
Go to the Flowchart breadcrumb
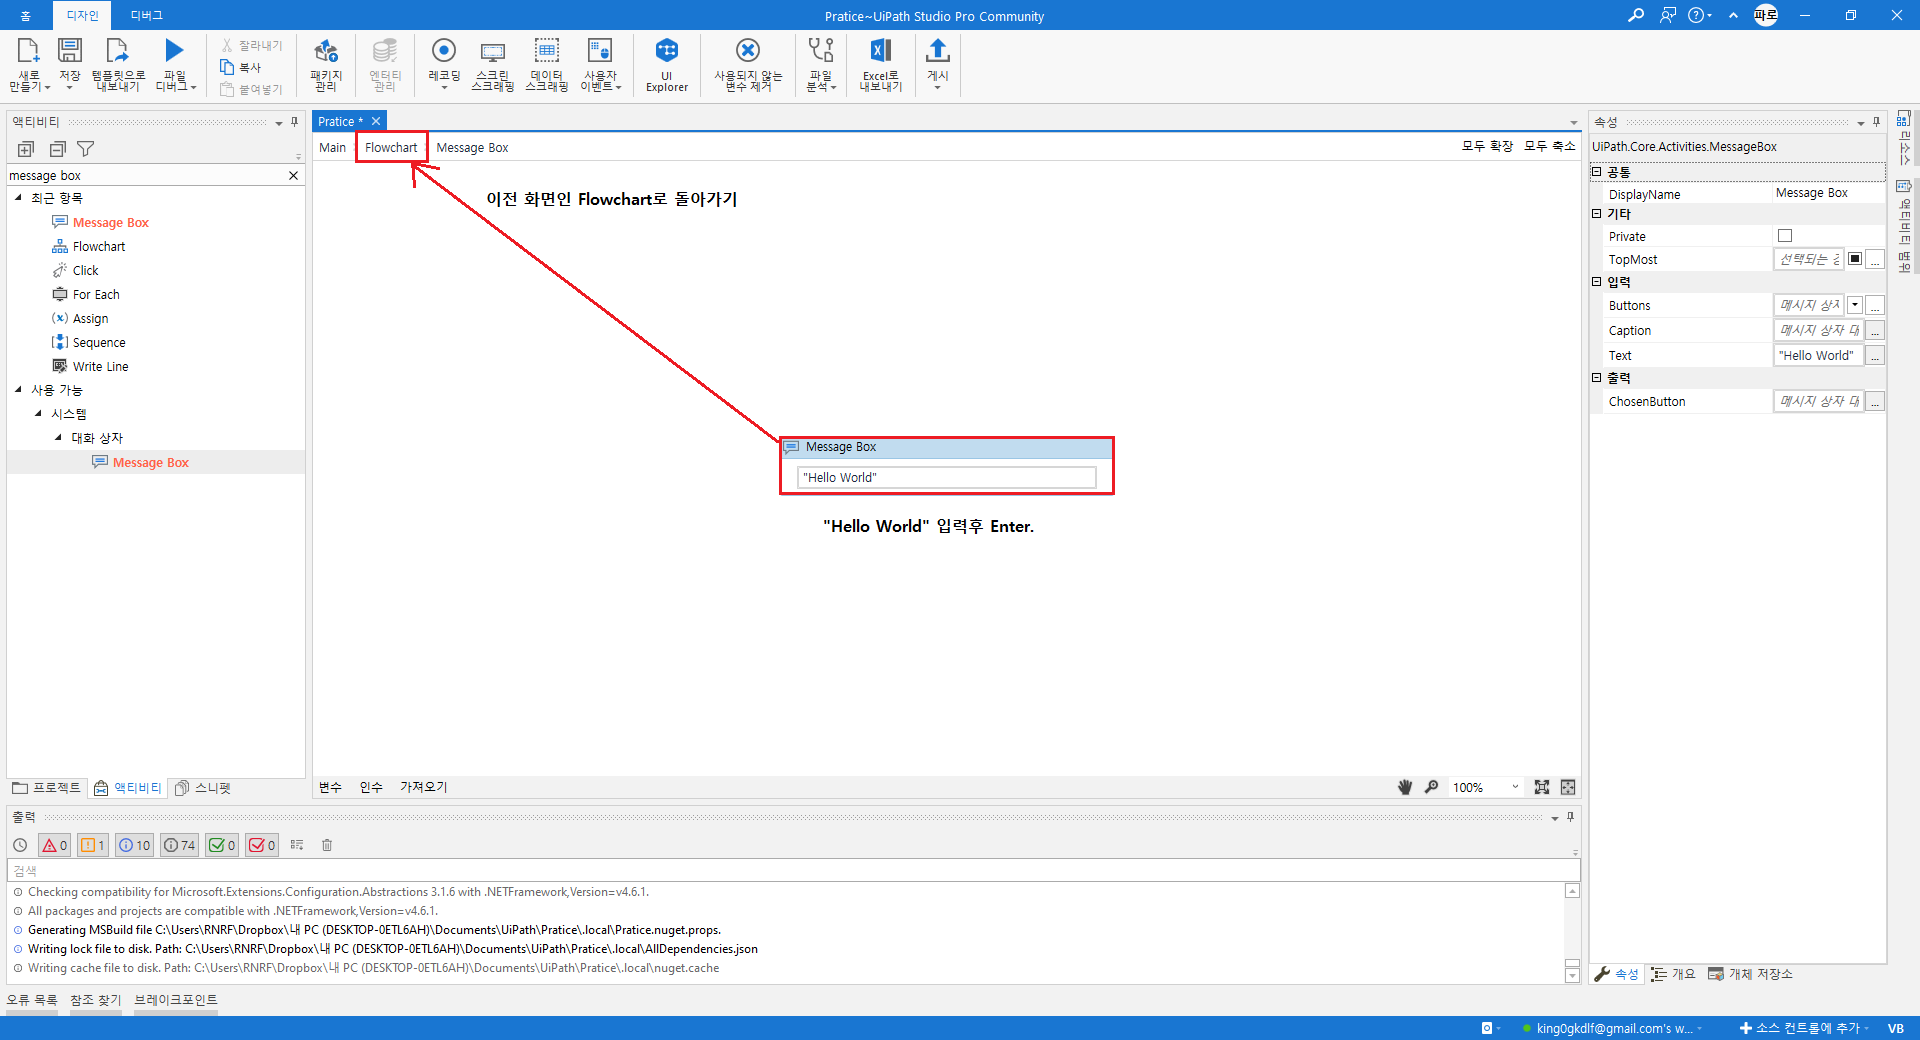click(x=391, y=147)
